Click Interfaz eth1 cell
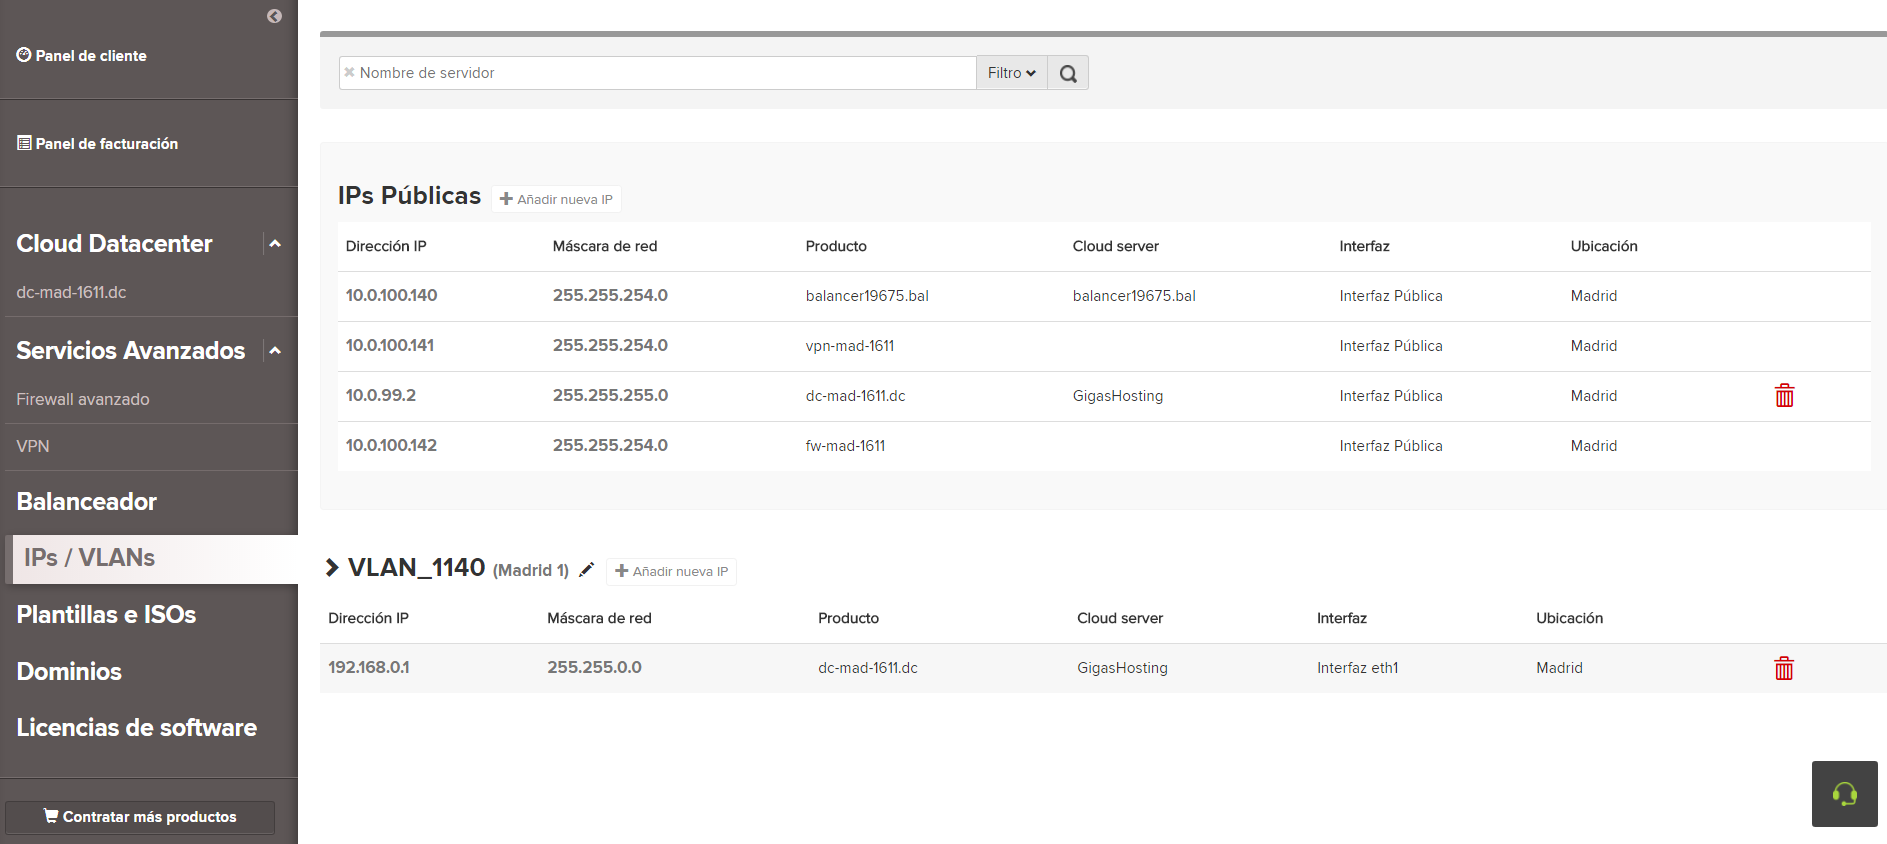This screenshot has width=1887, height=844. [1357, 668]
